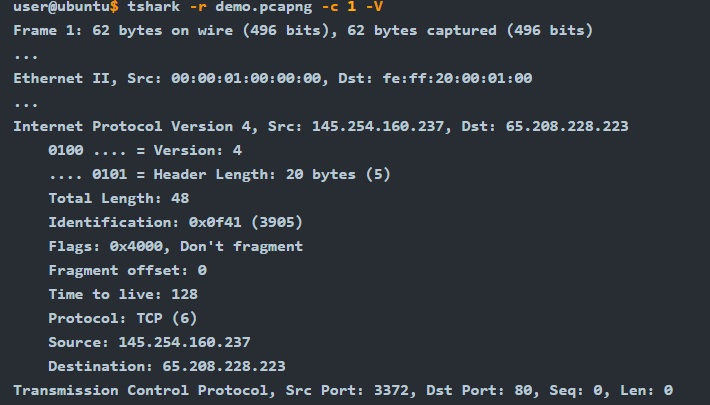Click the Fragment offset: 0 line
This screenshot has width=710, height=405.
(127, 270)
